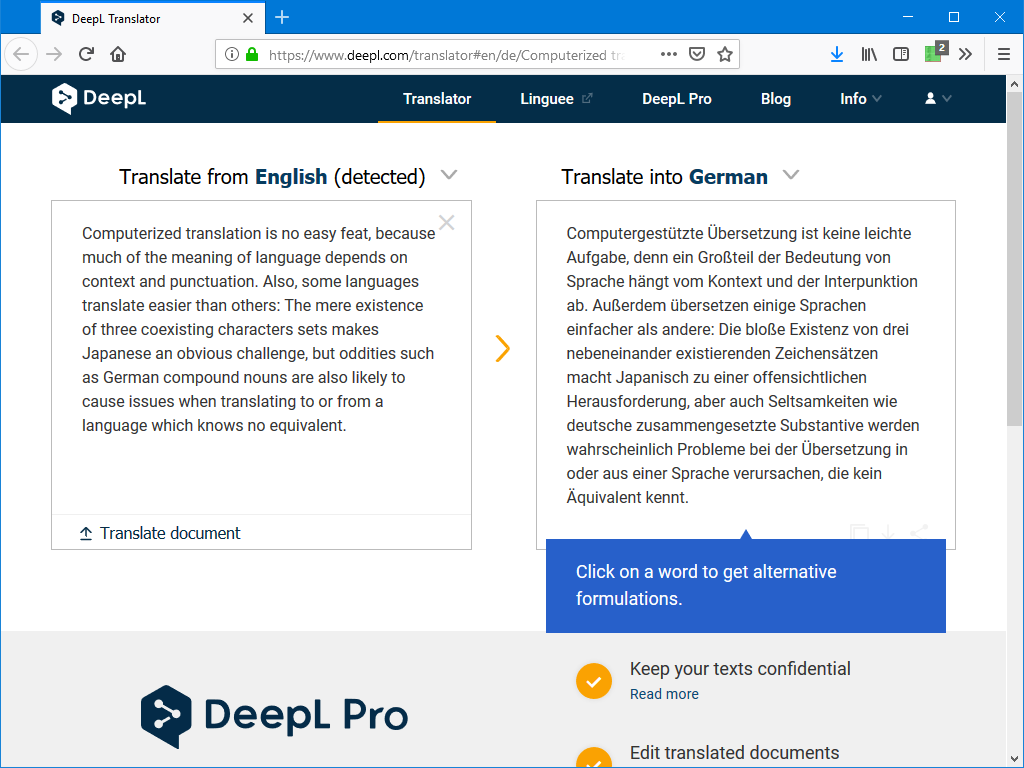The width and height of the screenshot is (1024, 768).
Task: Open the Linguee link in the navigation
Action: coord(556,99)
